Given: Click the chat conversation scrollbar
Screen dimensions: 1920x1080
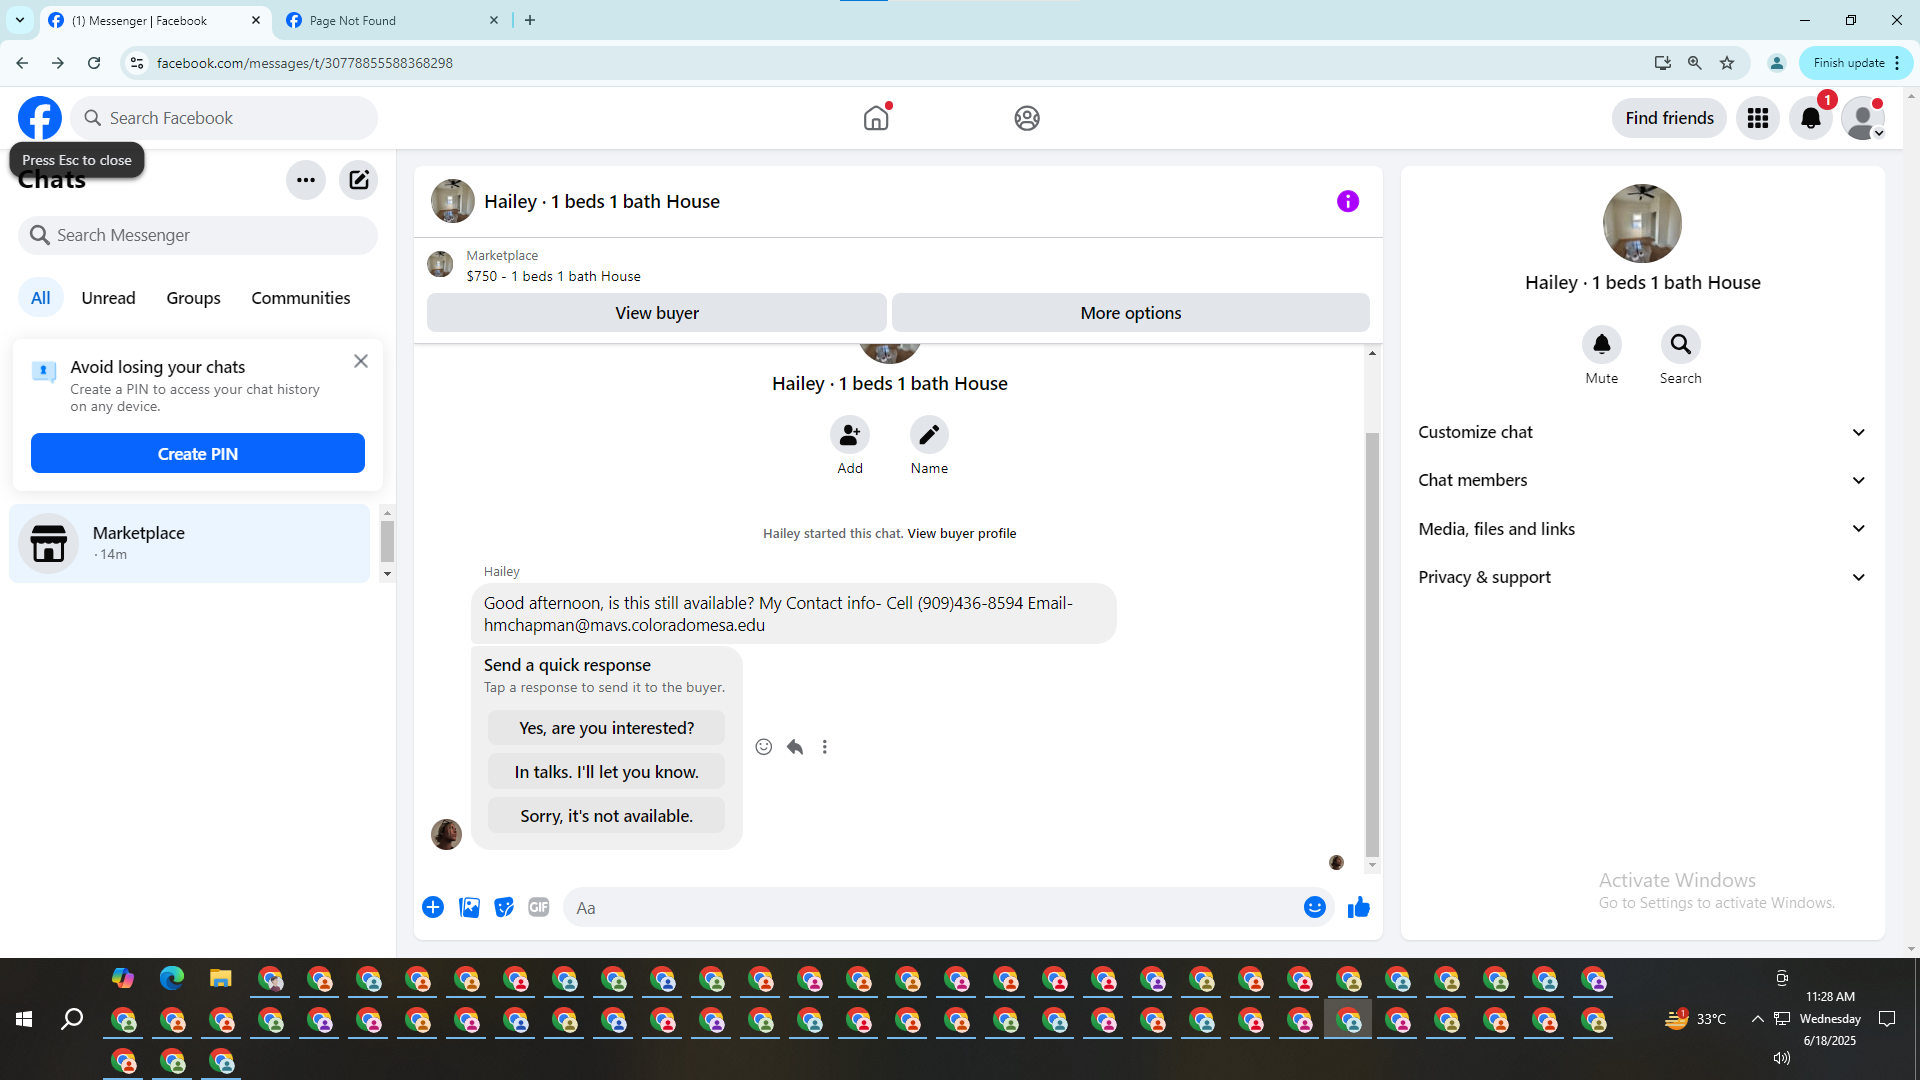Looking at the screenshot, I should click(1372, 640).
